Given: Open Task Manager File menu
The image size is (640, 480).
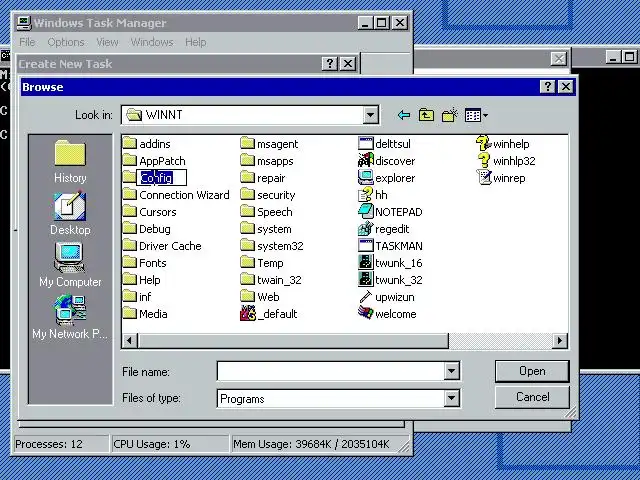Looking at the screenshot, I should tap(27, 42).
